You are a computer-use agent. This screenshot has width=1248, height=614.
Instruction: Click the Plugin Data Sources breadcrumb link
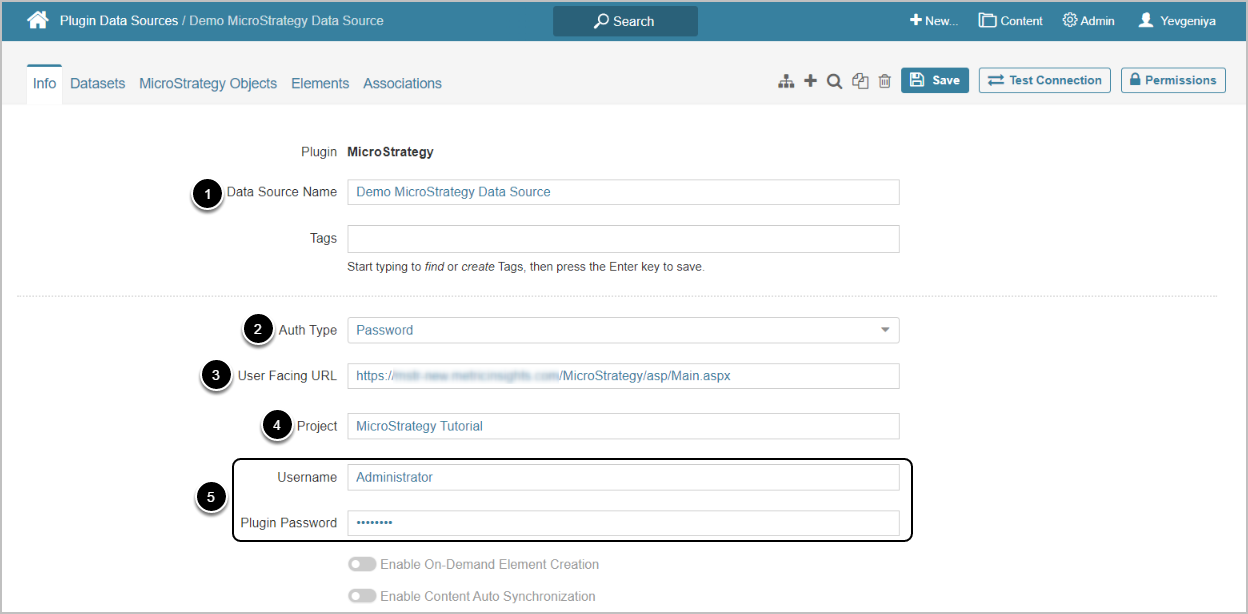click(119, 20)
